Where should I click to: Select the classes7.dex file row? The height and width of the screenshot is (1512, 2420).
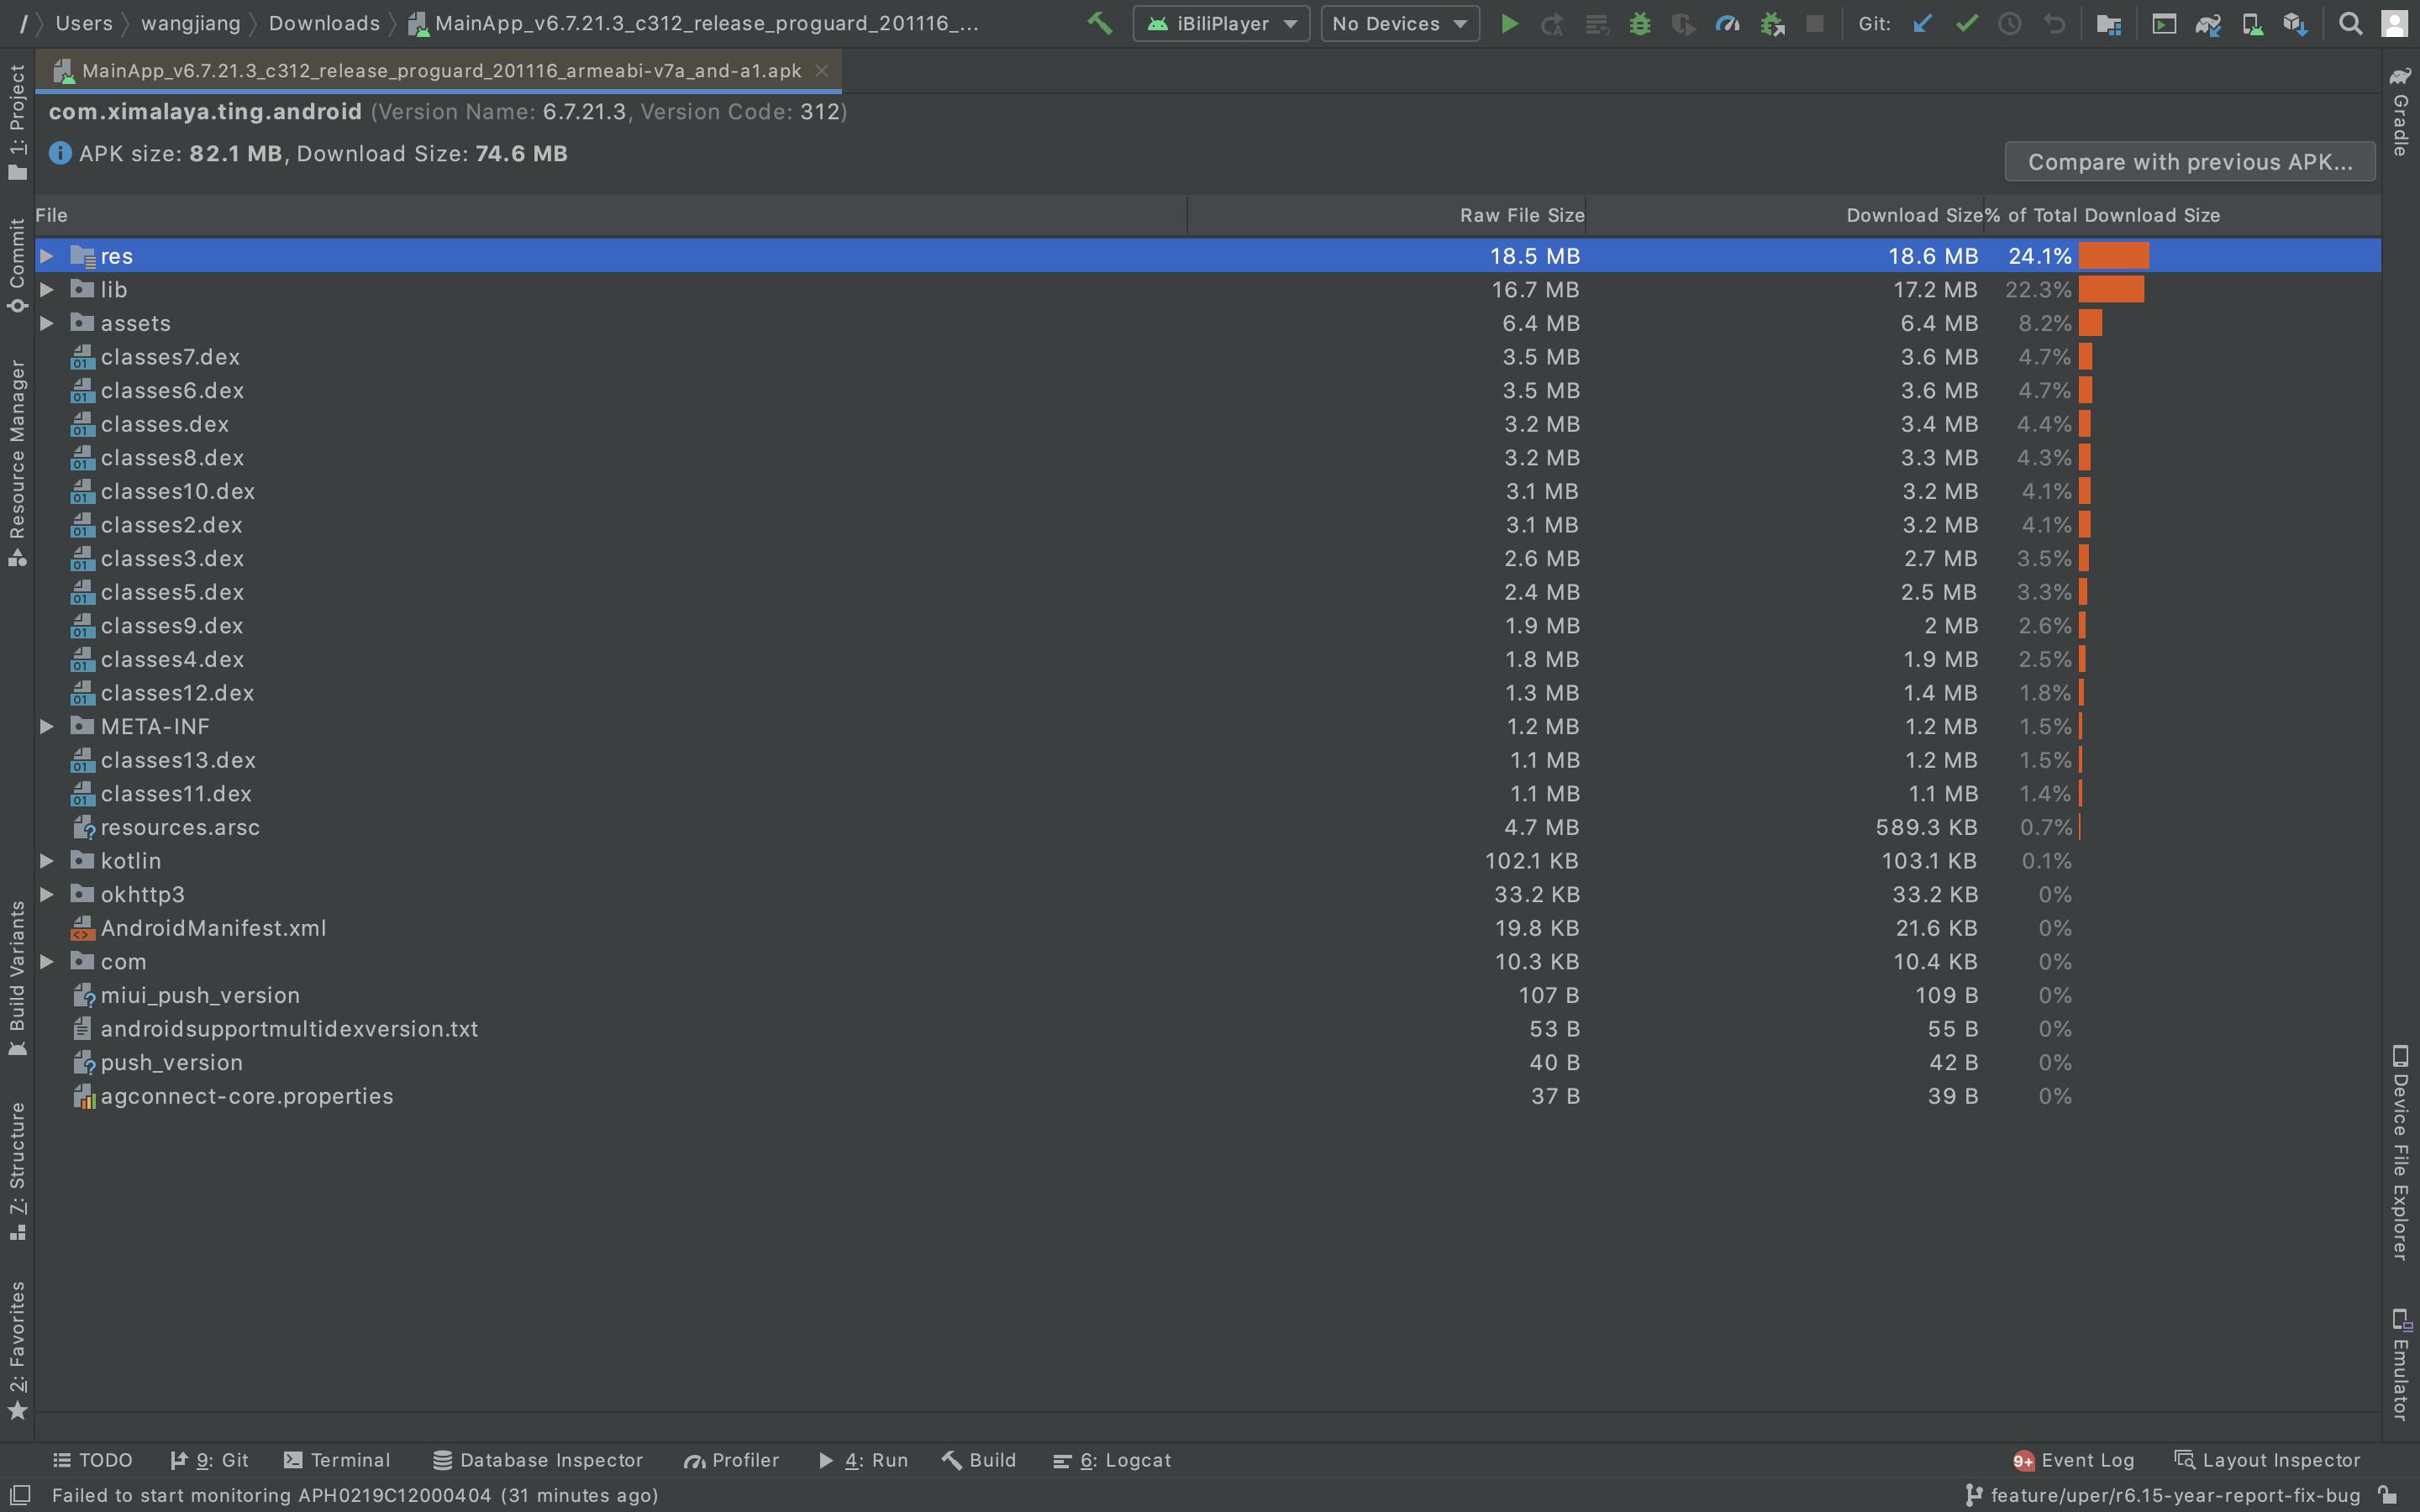click(x=170, y=357)
